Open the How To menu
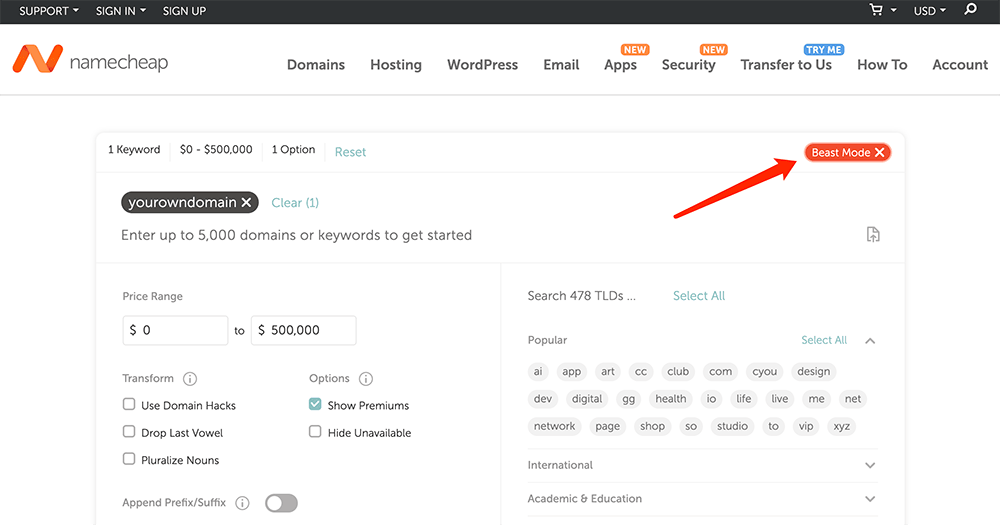Screen dimensions: 1000x525 [x=882, y=64]
